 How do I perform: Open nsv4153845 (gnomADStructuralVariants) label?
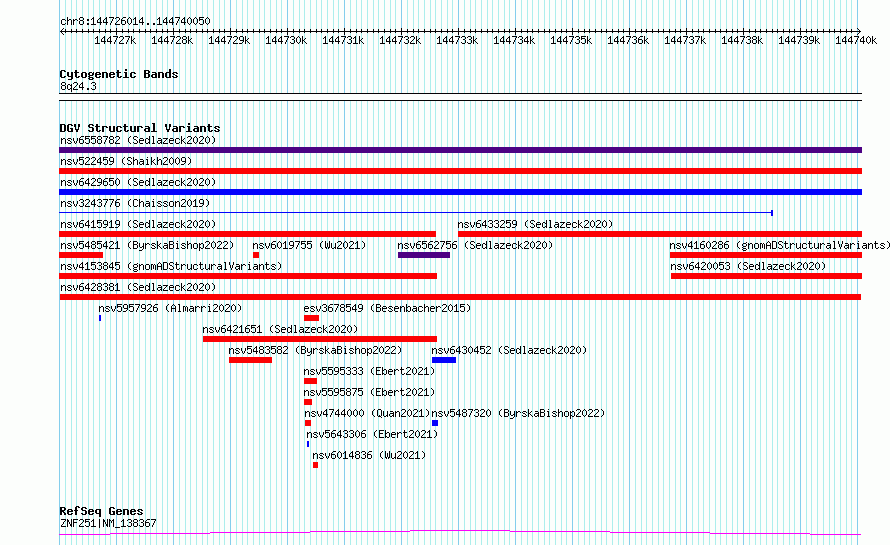click(171, 266)
